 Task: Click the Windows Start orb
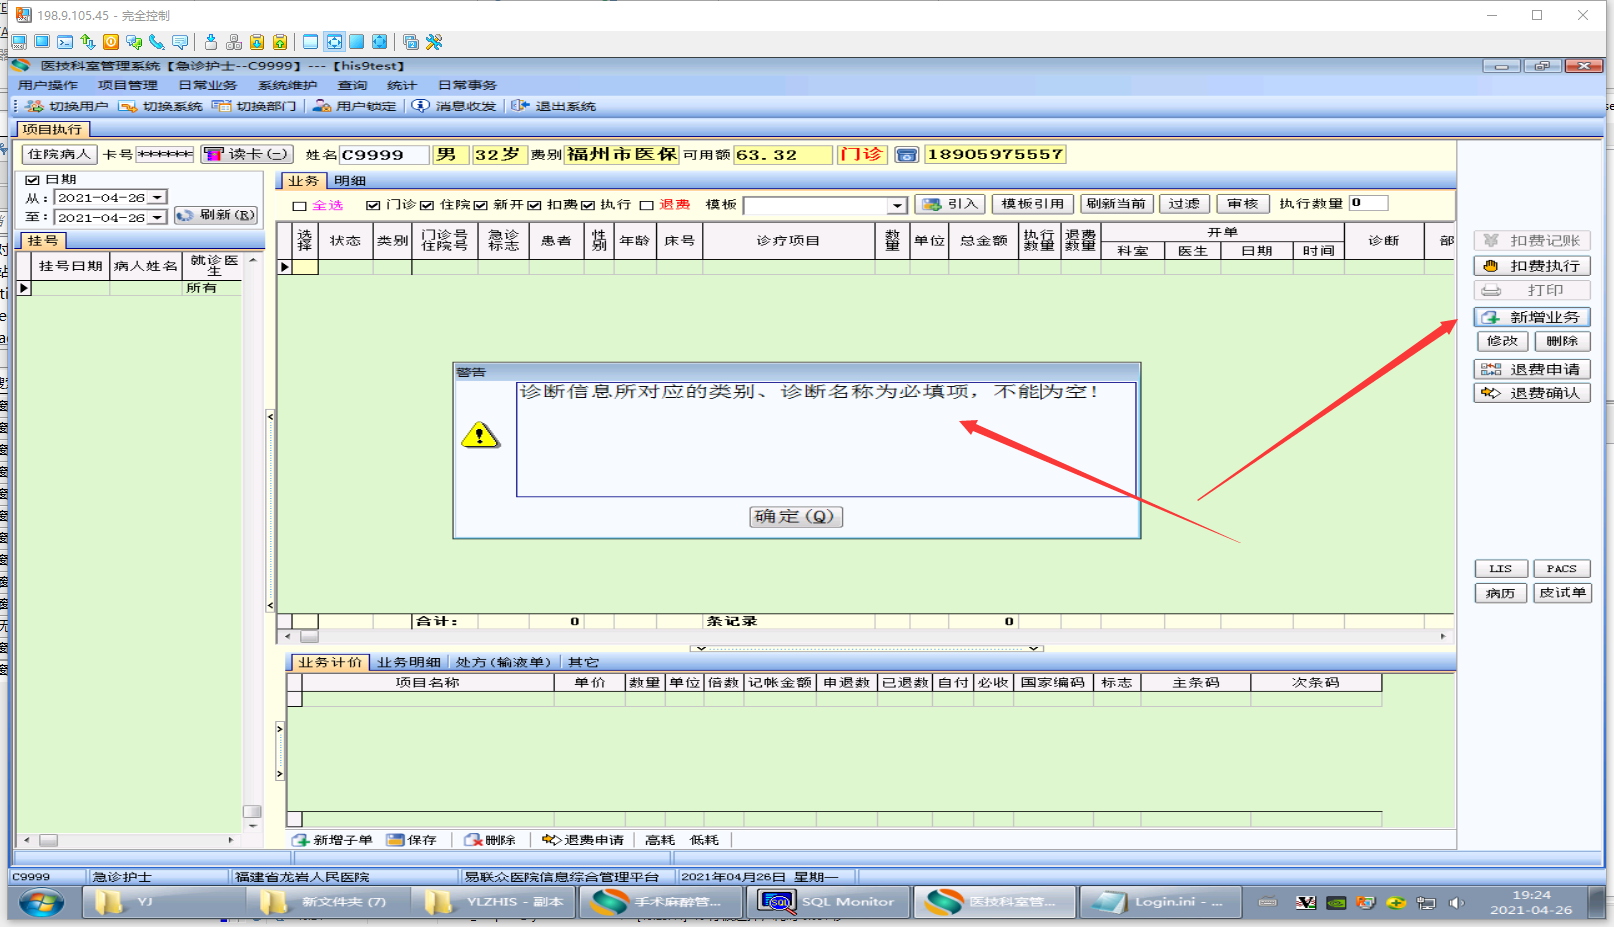[x=41, y=902]
